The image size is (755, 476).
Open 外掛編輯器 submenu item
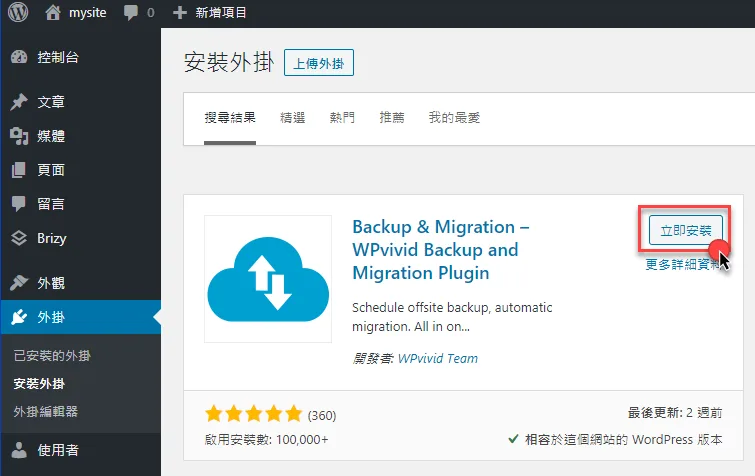(x=46, y=412)
